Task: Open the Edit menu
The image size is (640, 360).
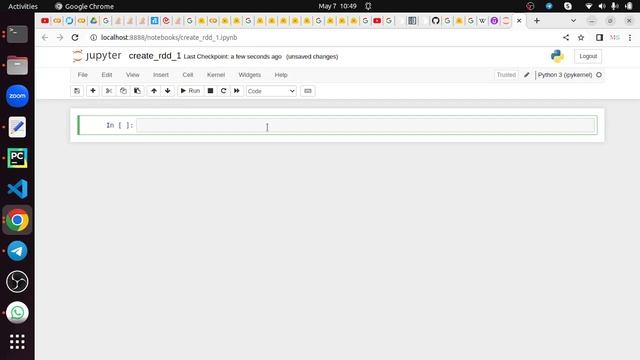Action: [107, 75]
